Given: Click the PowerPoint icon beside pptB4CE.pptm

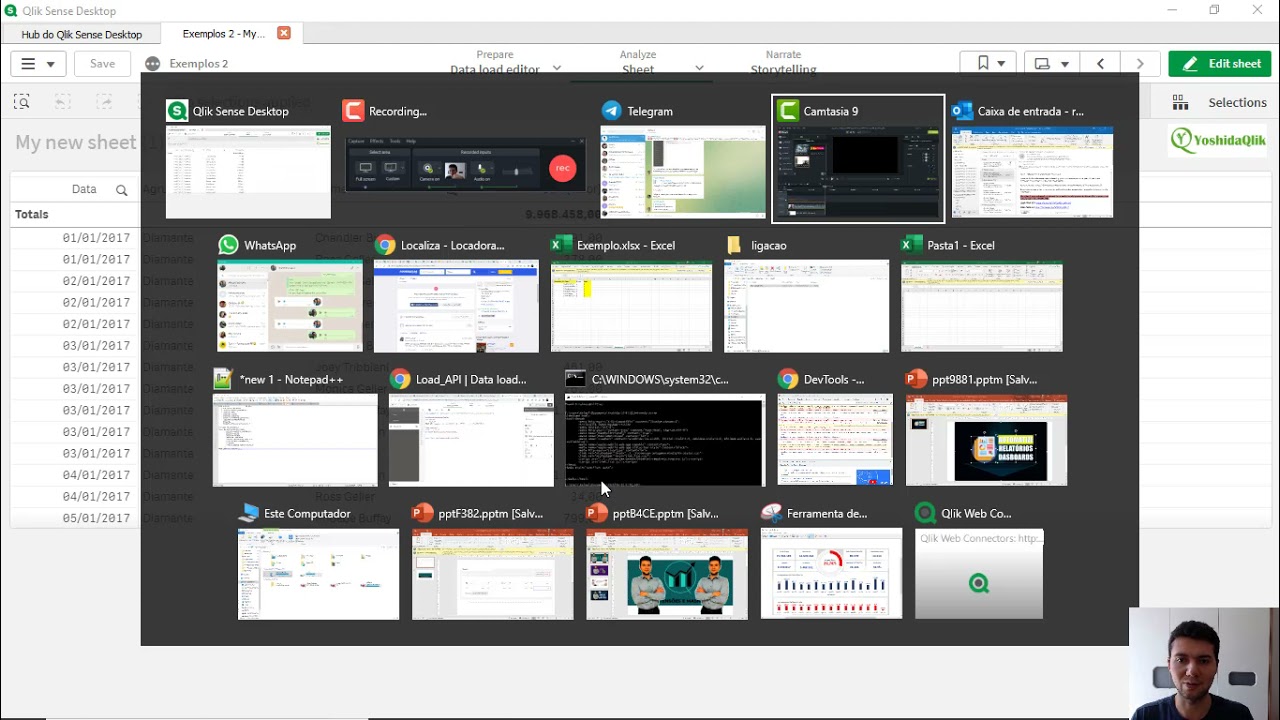Looking at the screenshot, I should click(x=597, y=513).
